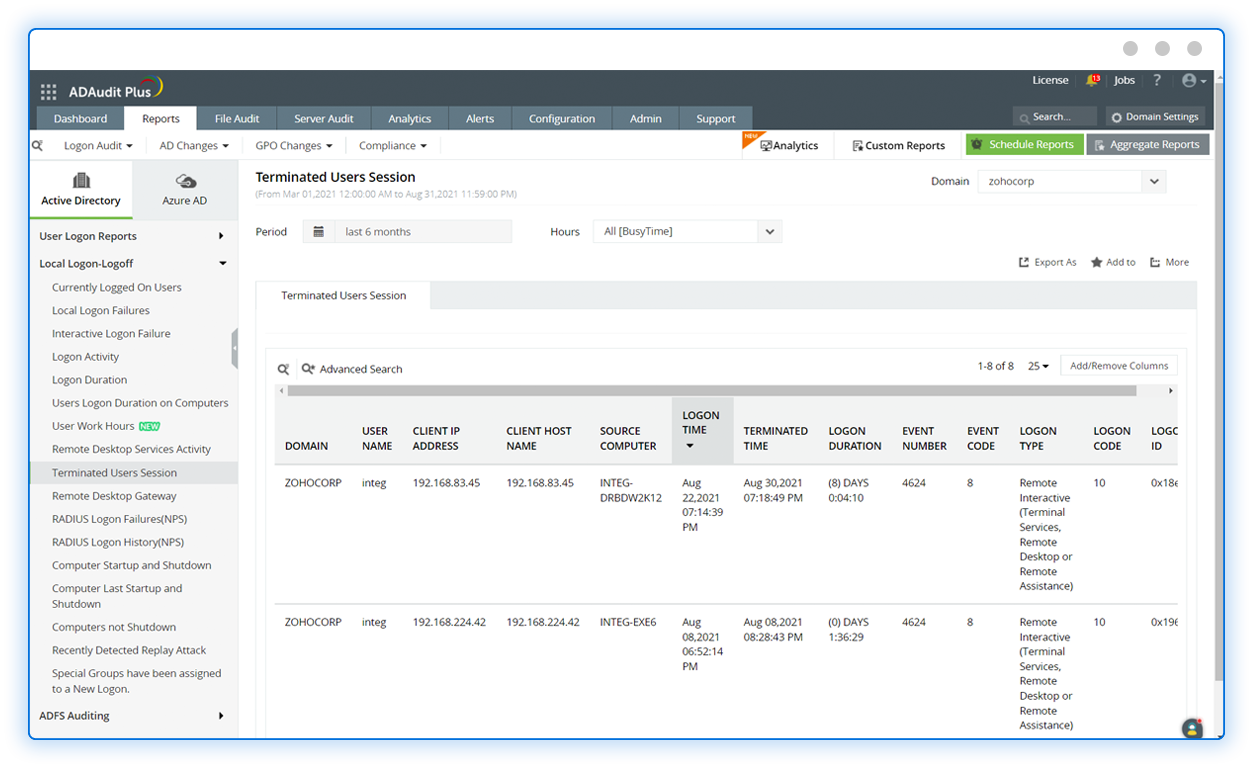Screen dimensions: 1253x768
Task: Open the new Analytics reports link
Action: (789, 145)
